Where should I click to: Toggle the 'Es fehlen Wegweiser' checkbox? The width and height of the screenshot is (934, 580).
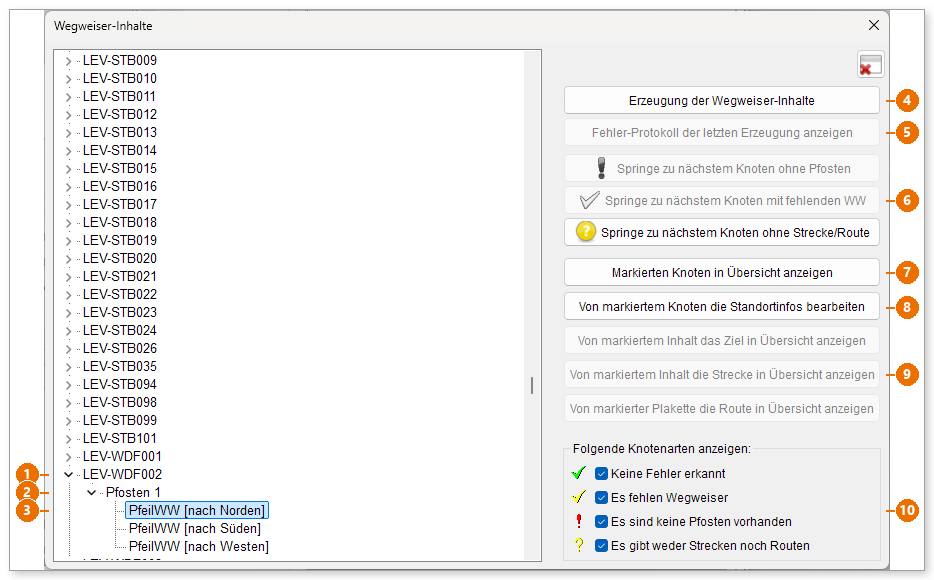click(602, 497)
